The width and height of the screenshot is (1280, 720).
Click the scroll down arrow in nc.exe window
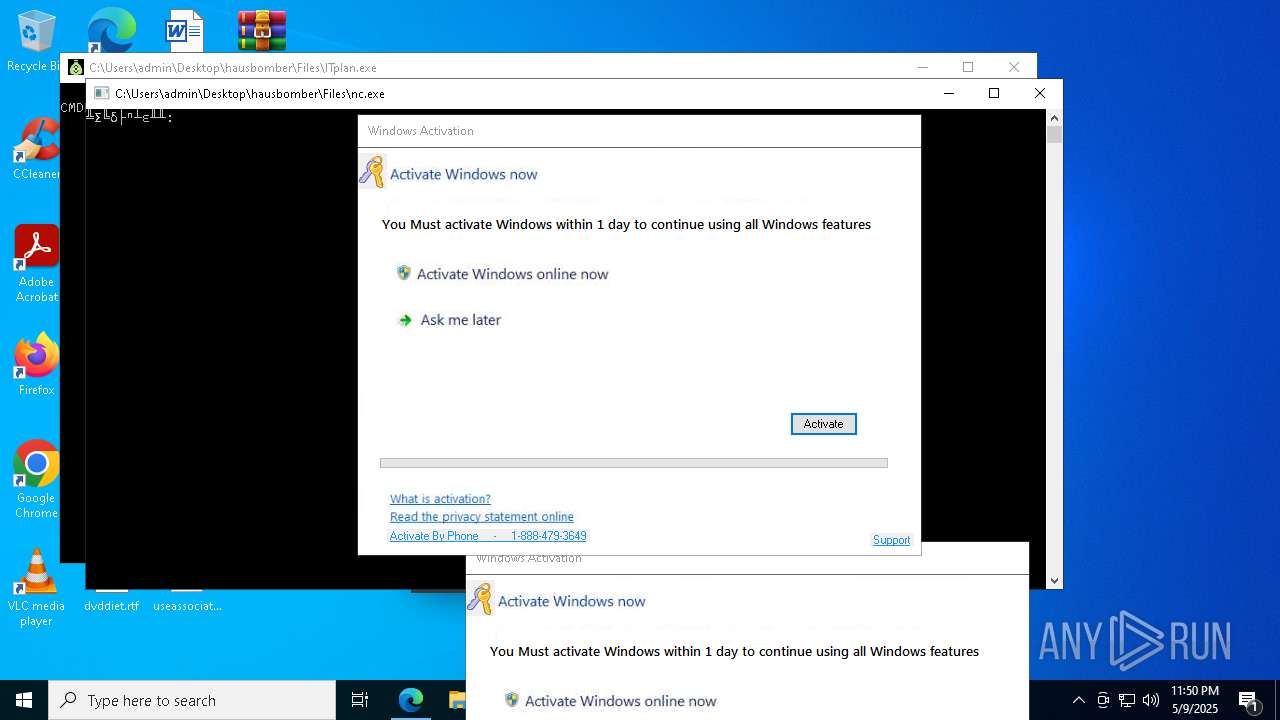pos(1054,580)
